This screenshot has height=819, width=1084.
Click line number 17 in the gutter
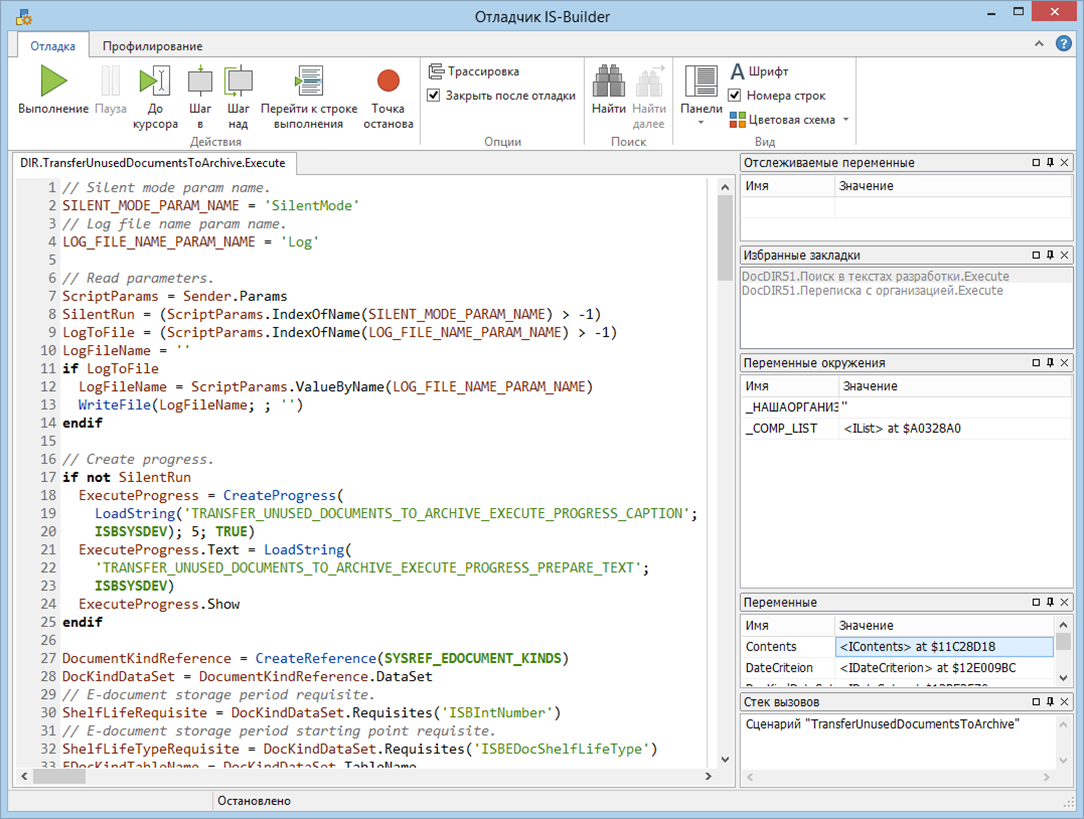tap(48, 477)
